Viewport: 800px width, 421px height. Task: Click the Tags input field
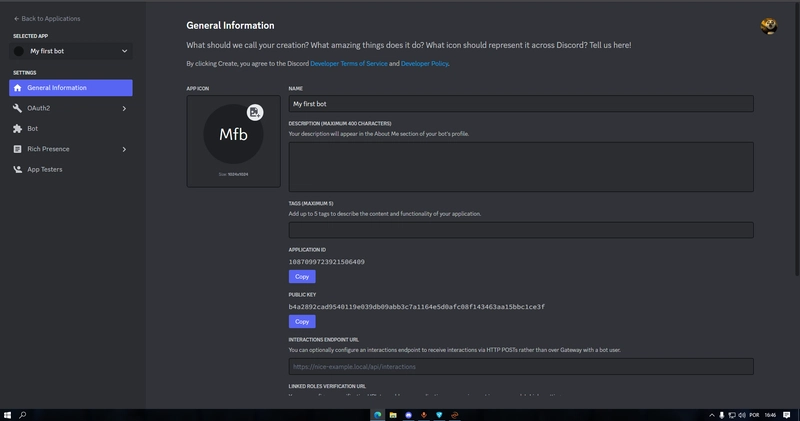coord(521,230)
